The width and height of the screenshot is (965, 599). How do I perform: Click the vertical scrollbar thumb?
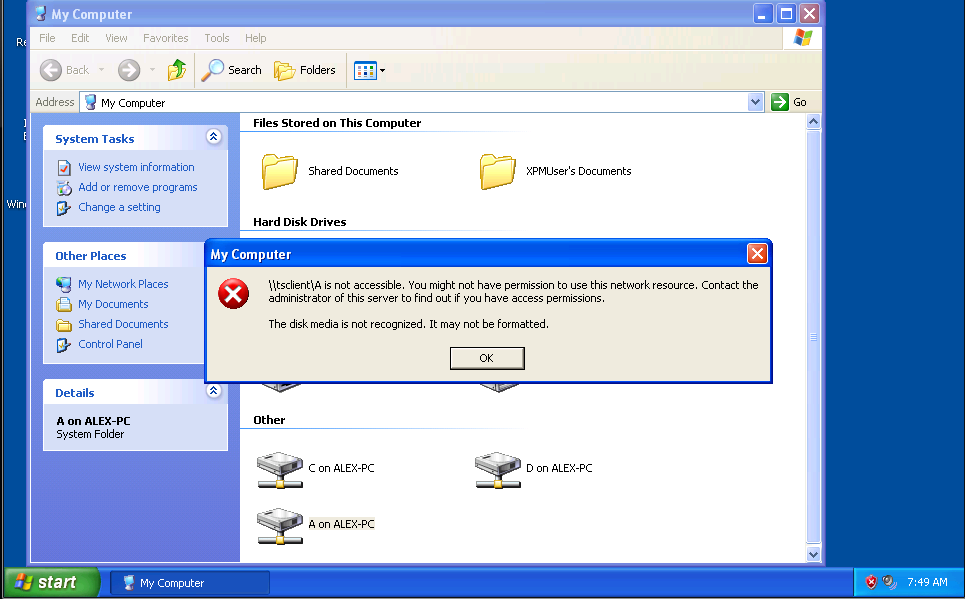pos(813,337)
